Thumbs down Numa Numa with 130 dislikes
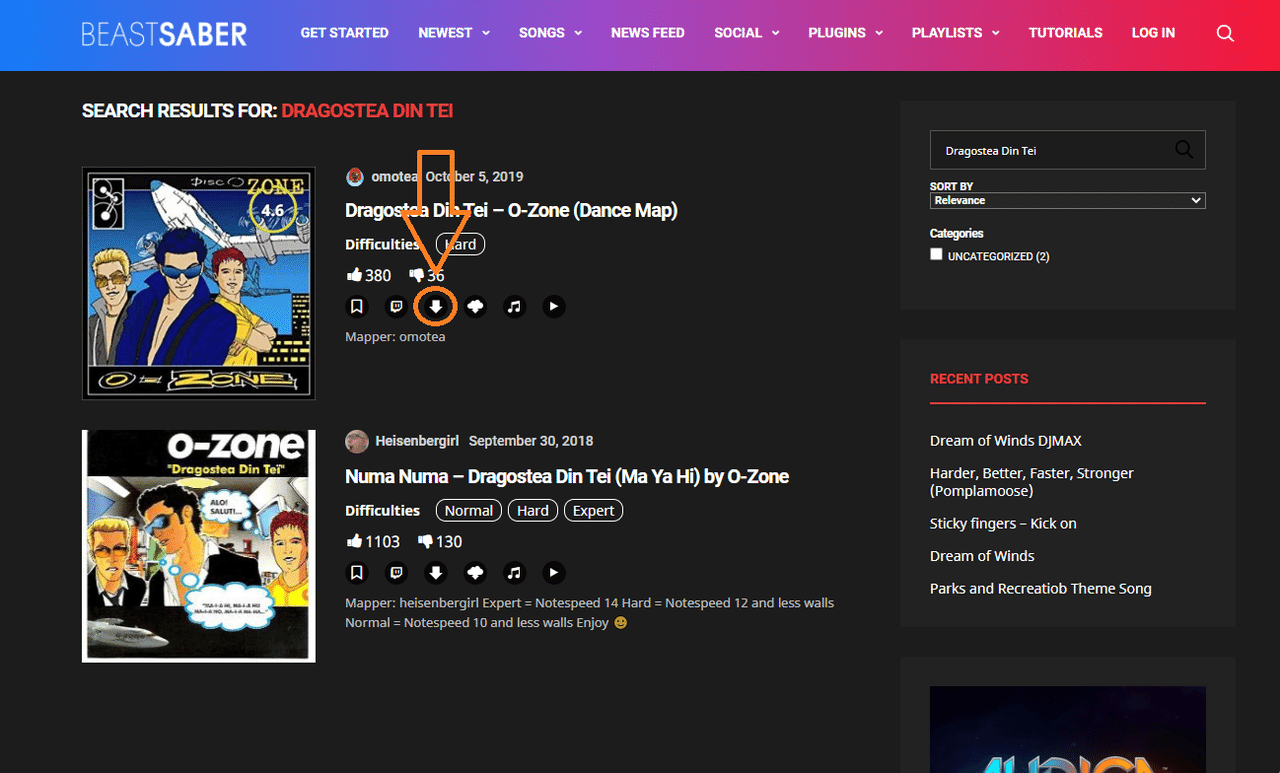1280x773 pixels. [x=425, y=541]
